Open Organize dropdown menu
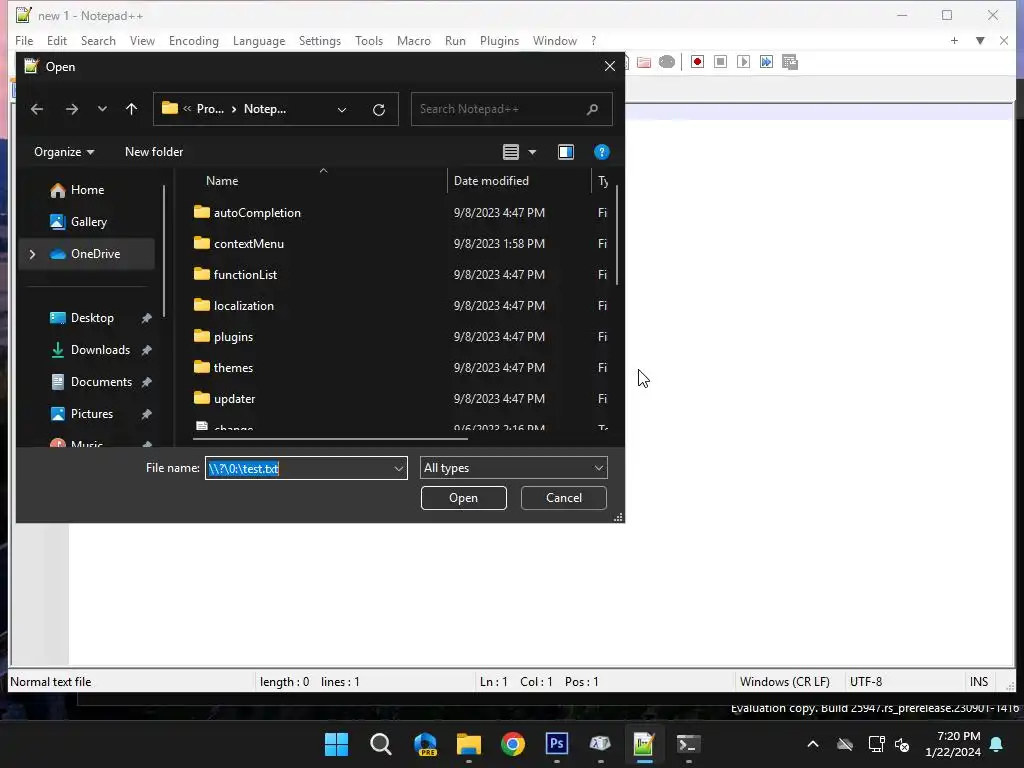The image size is (1024, 768). (64, 152)
